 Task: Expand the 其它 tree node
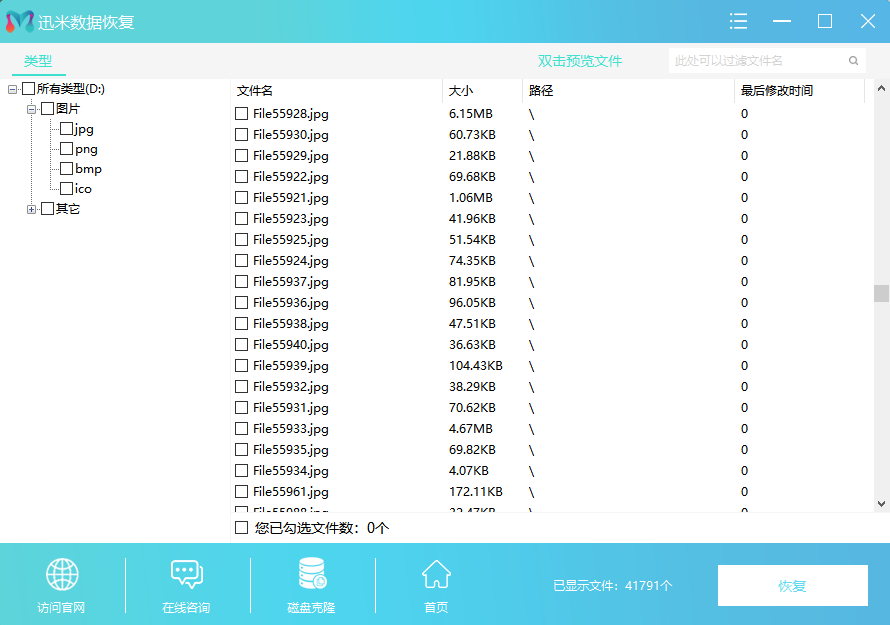pyautogui.click(x=32, y=209)
